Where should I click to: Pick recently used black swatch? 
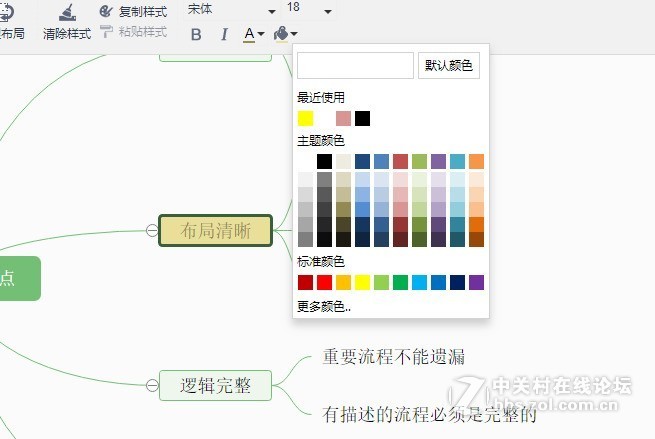362,118
